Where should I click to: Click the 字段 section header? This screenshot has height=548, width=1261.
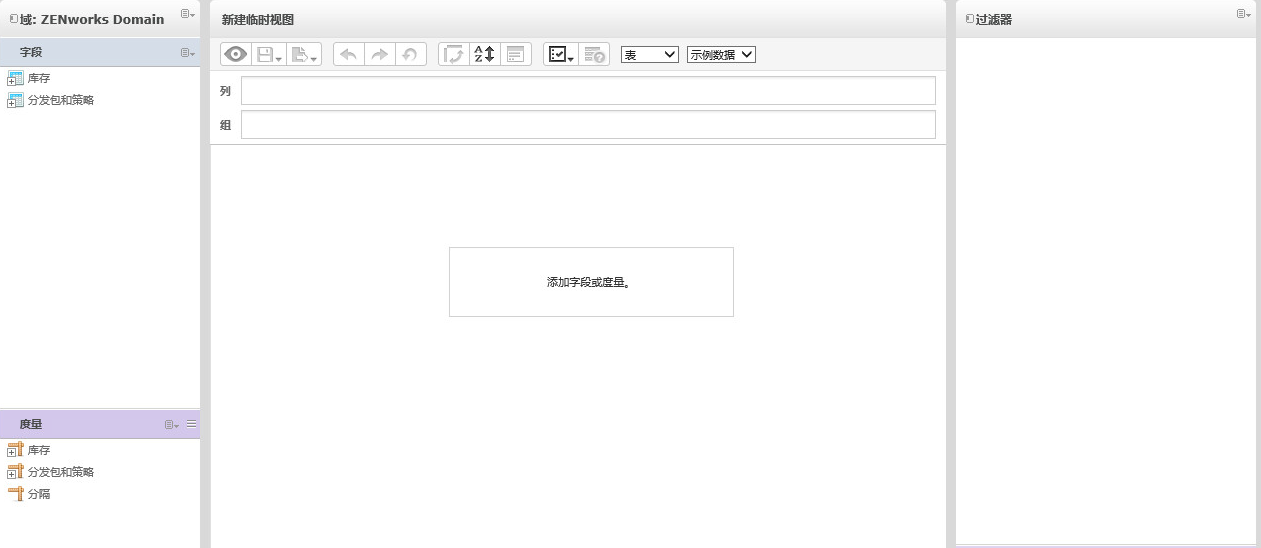coord(100,52)
